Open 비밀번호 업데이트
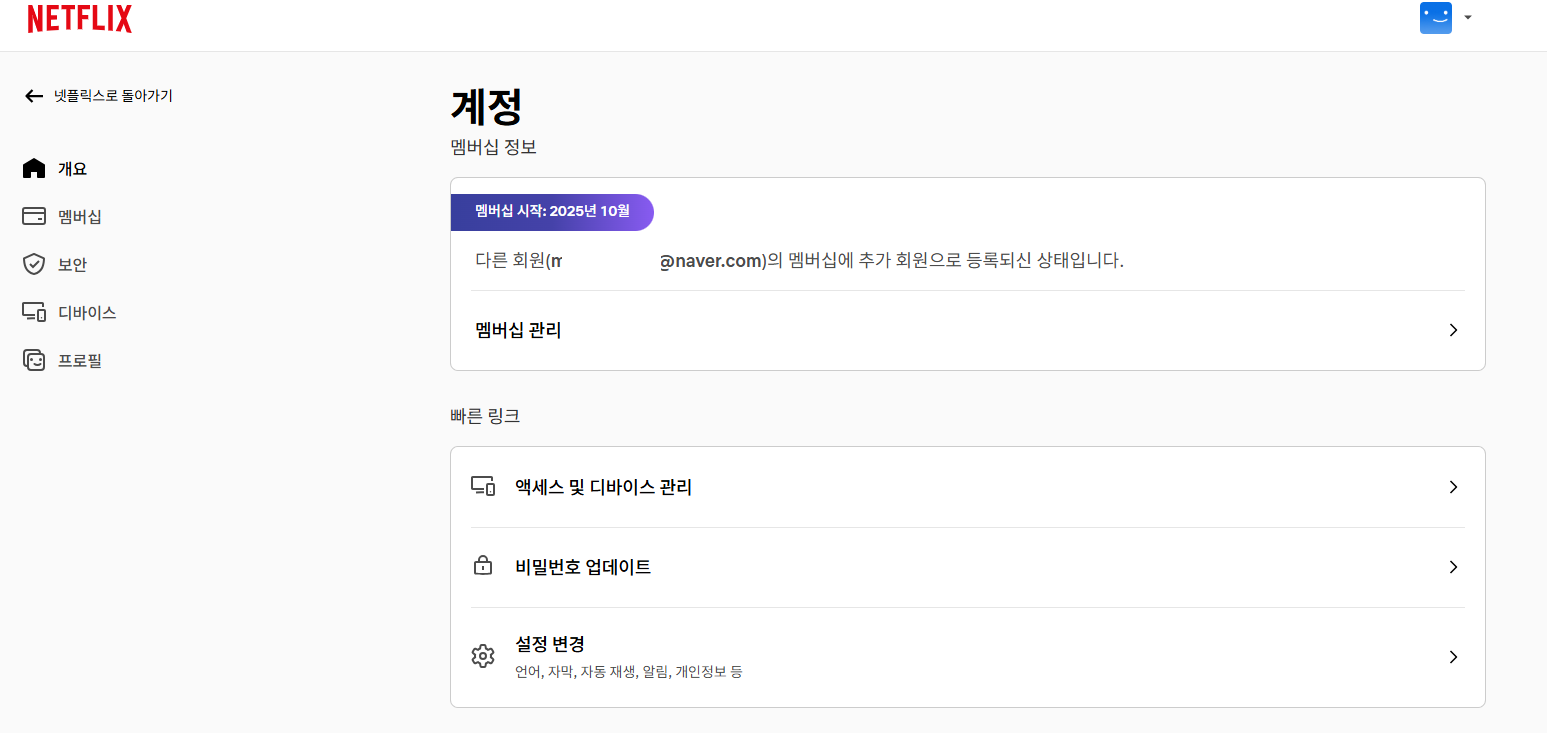 [967, 567]
